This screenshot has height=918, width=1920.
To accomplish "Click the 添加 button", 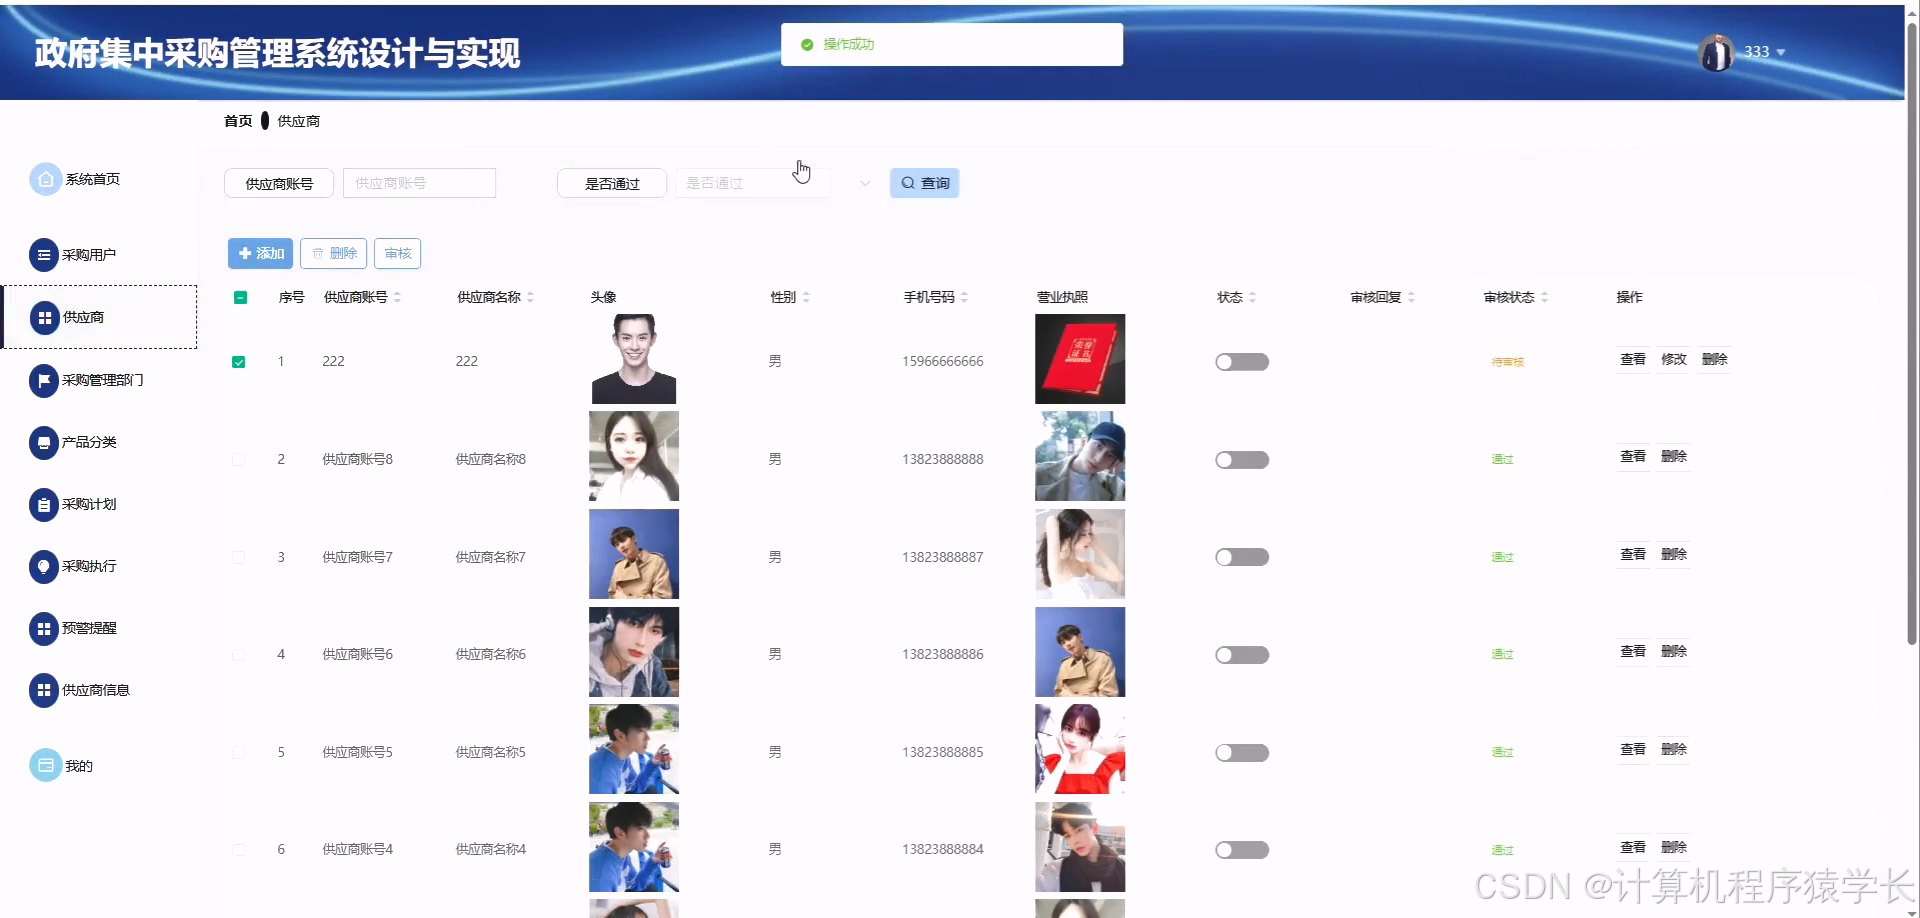I will tap(260, 253).
